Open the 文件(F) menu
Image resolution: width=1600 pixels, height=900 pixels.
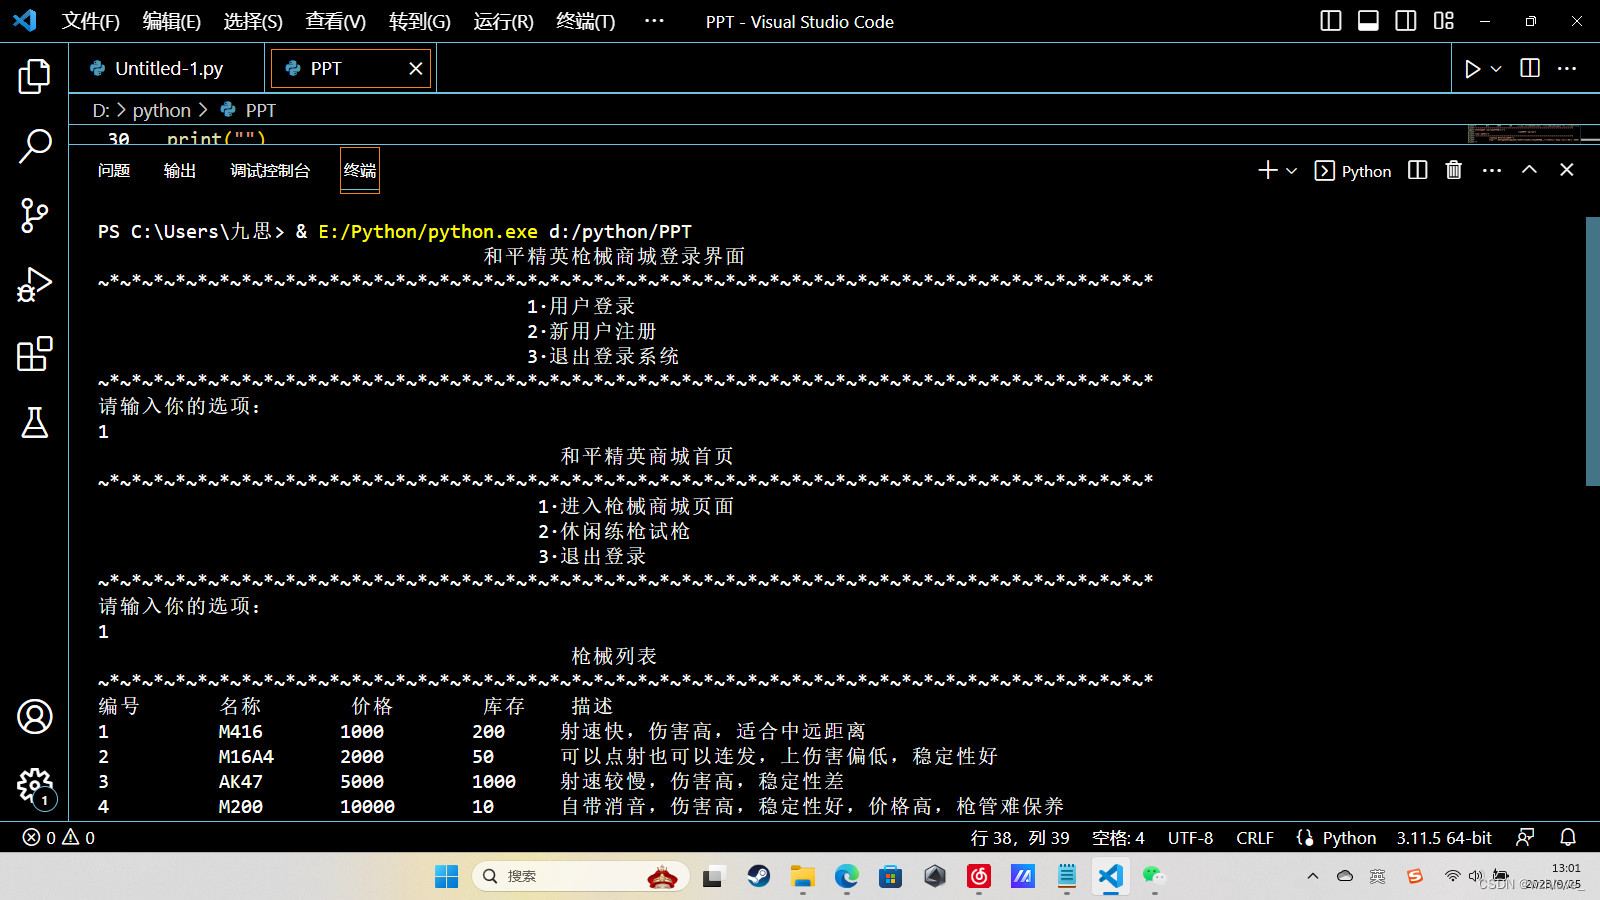[91, 21]
